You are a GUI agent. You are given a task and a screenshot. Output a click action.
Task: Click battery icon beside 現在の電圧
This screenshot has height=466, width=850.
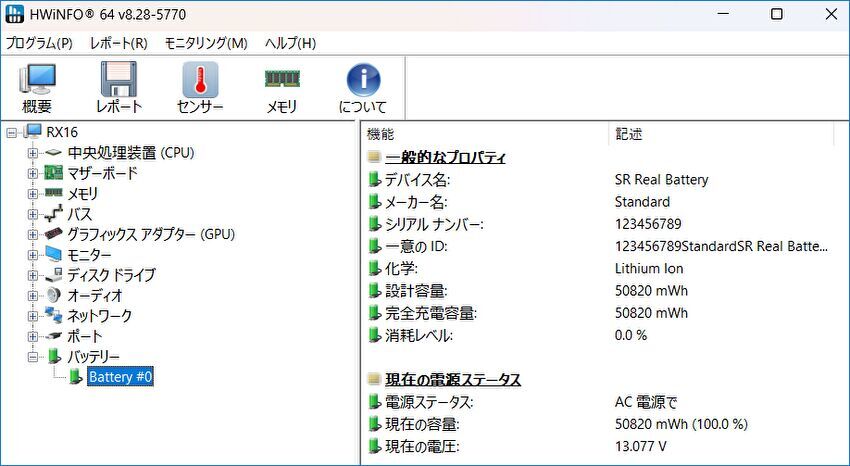tap(374, 446)
